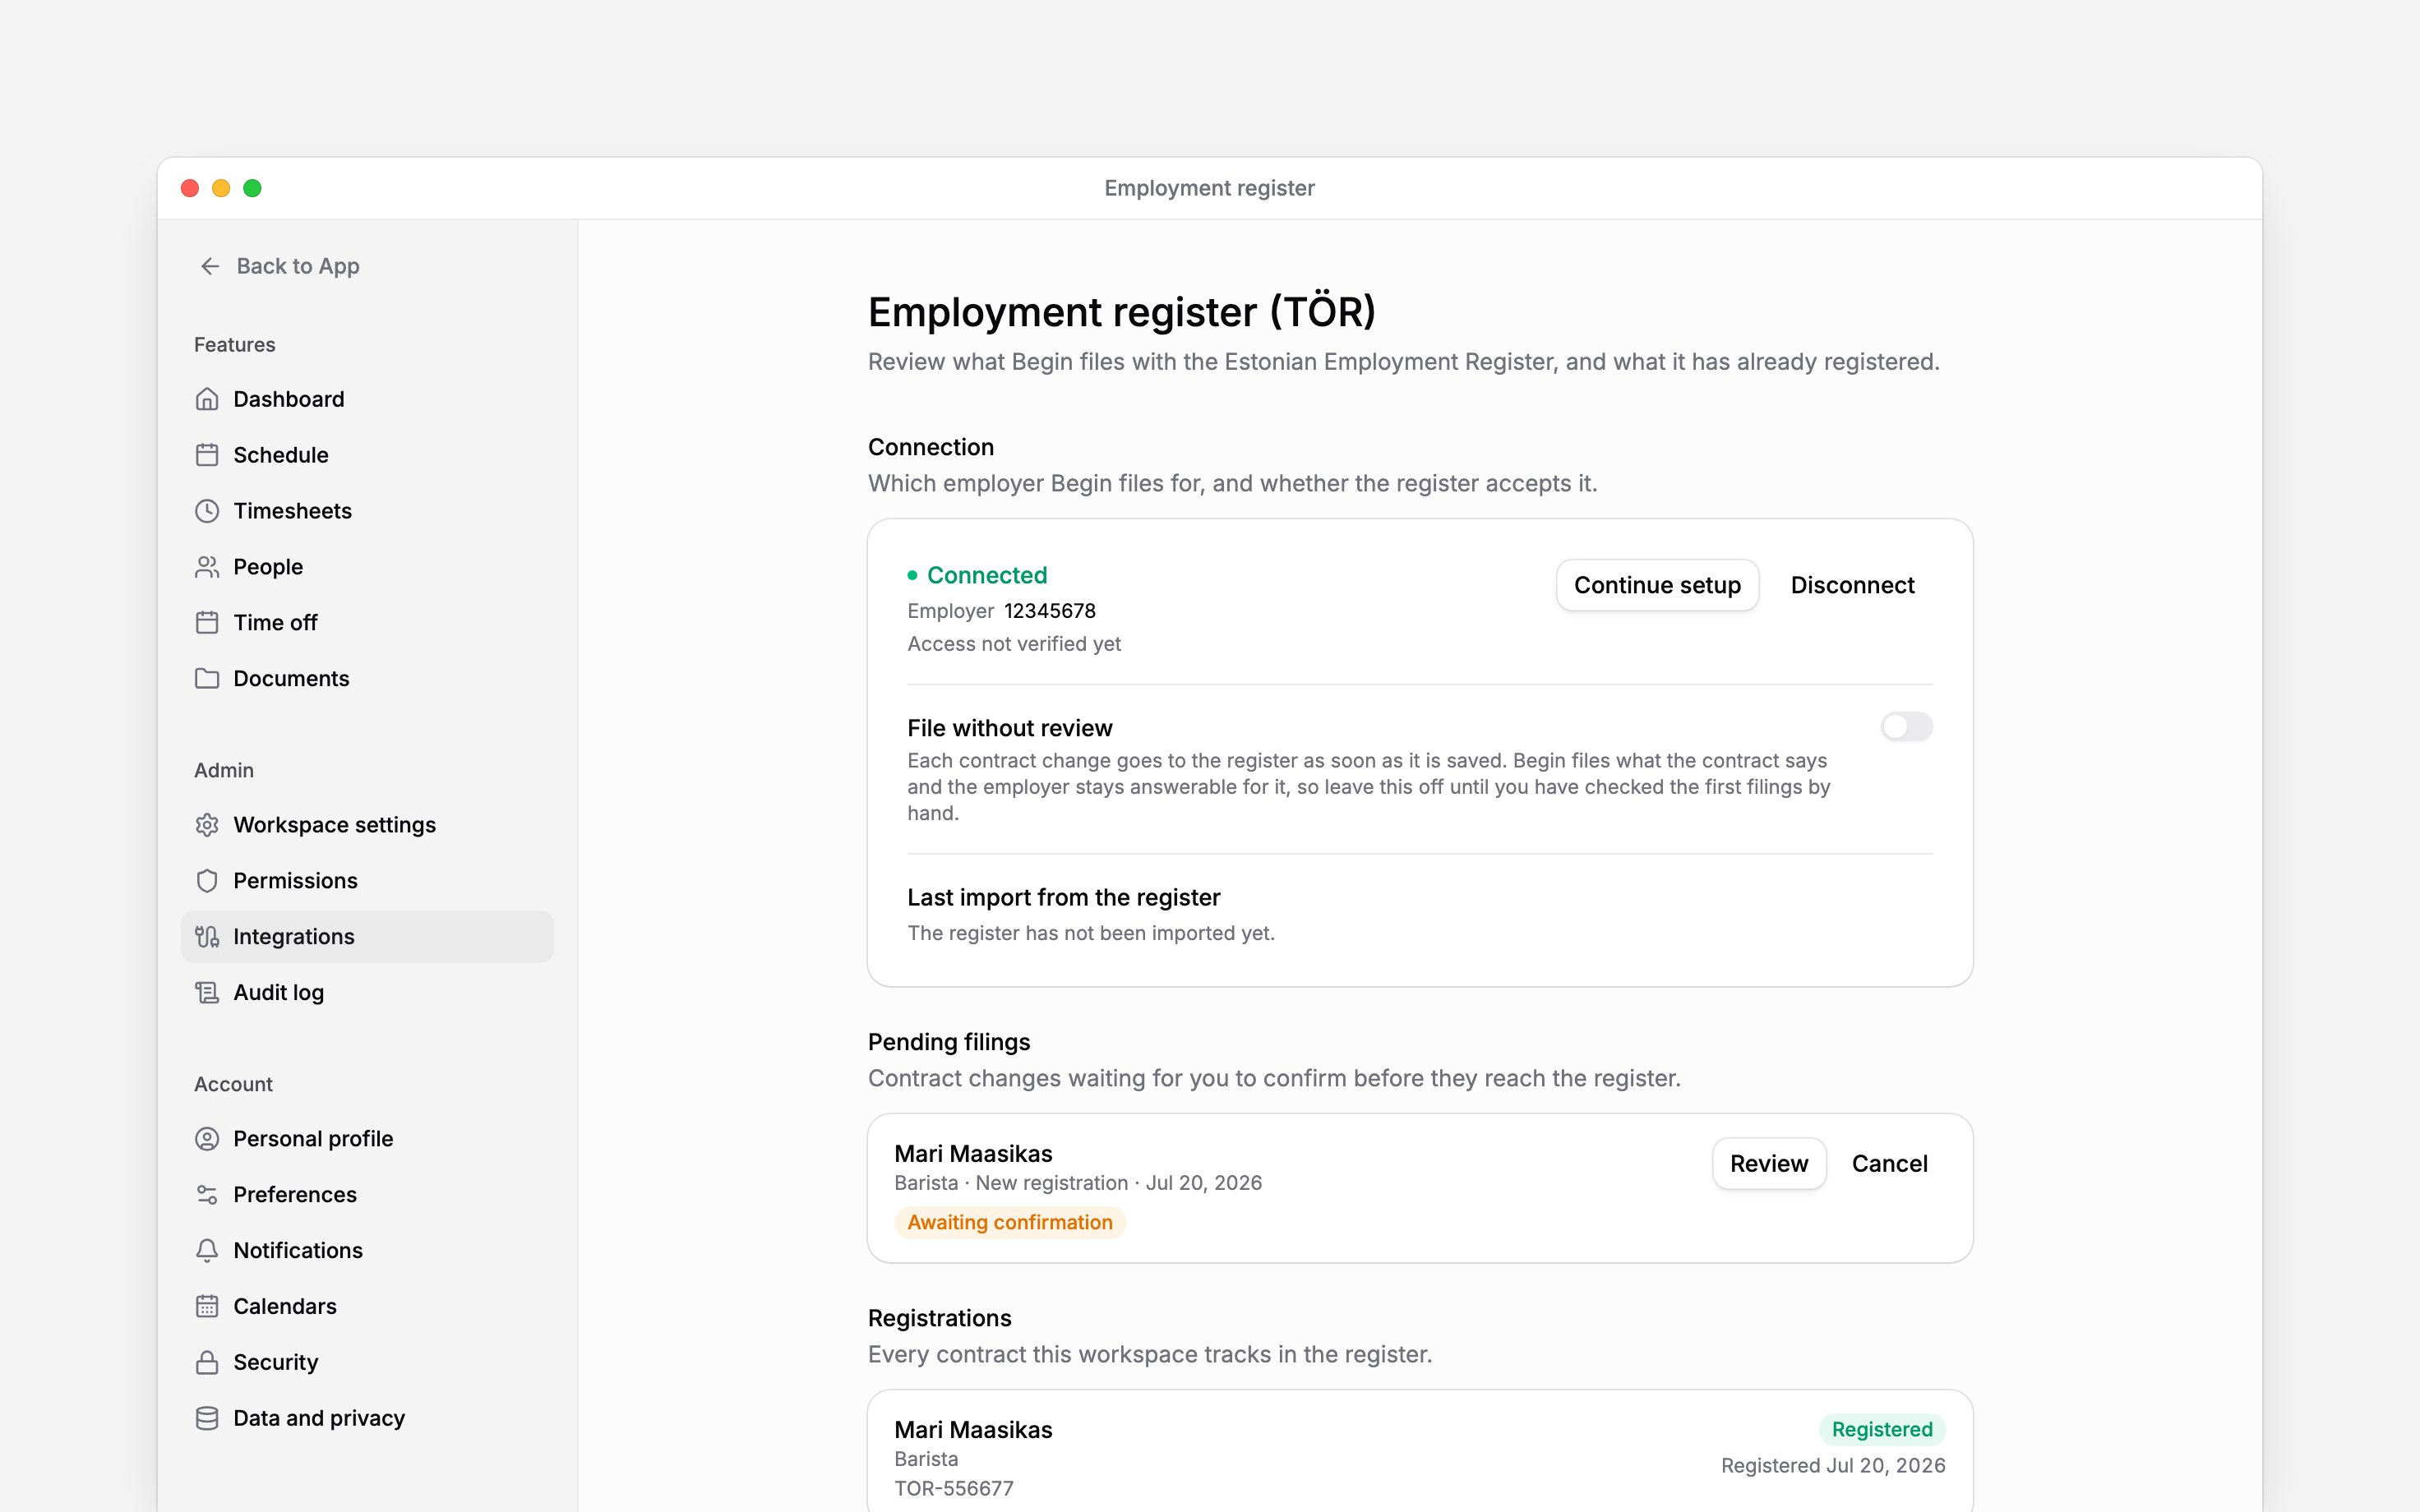Click the Audit log scroll icon
Viewport: 2420px width, 1512px height.
coord(207,993)
